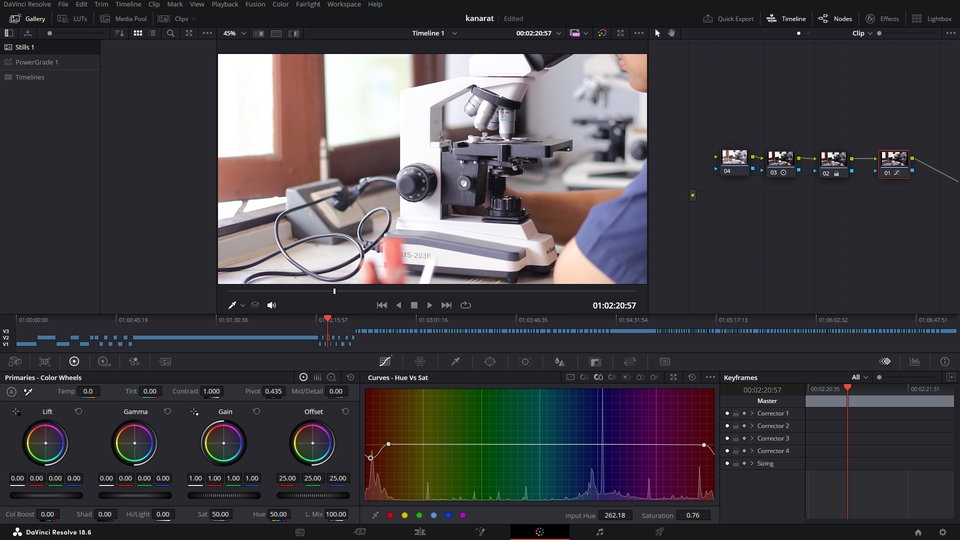Open the viewer zoom 45% dropdown
This screenshot has width=960, height=540.
233,33
